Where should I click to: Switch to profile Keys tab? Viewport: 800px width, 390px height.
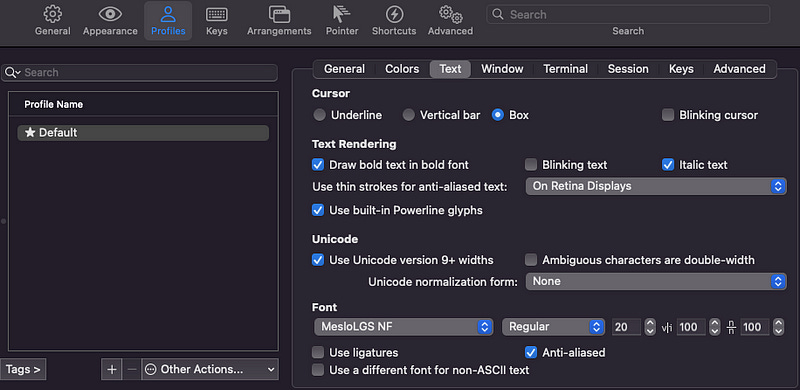[681, 69]
